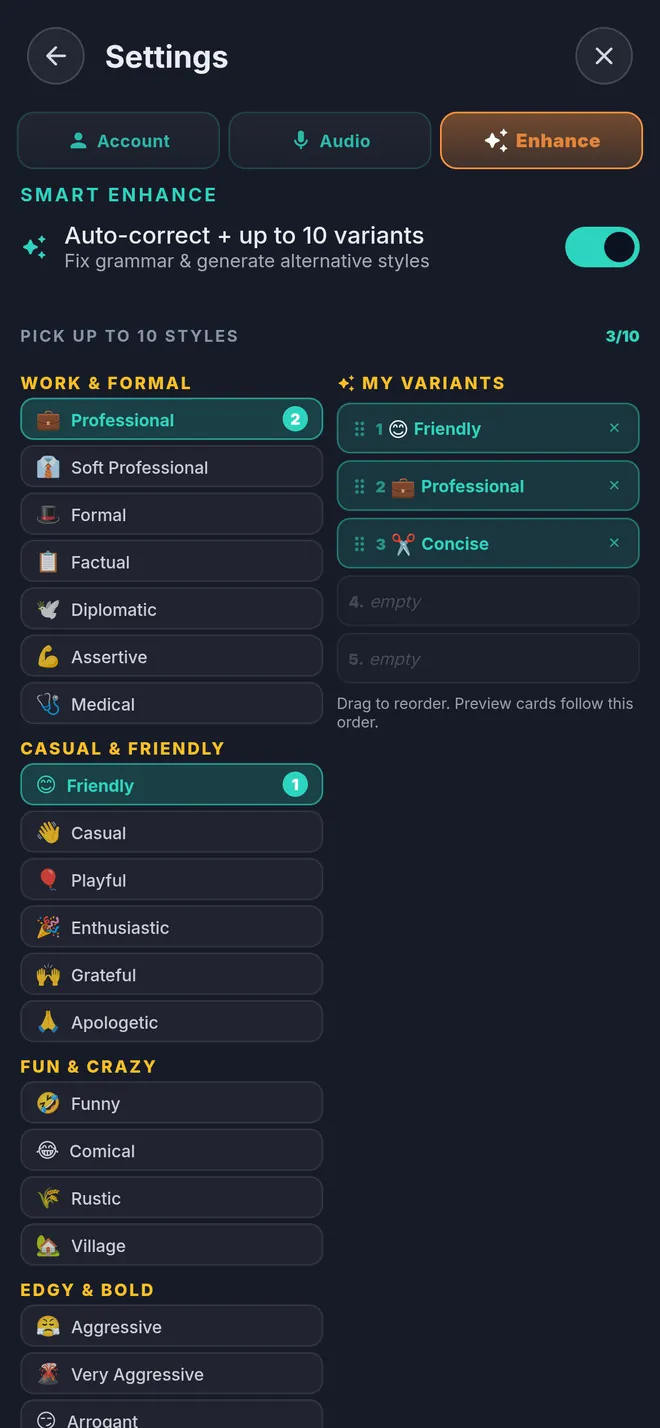Image resolution: width=660 pixels, height=1428 pixels.
Task: Select the Very Aggressive style
Action: [x=172, y=1374]
